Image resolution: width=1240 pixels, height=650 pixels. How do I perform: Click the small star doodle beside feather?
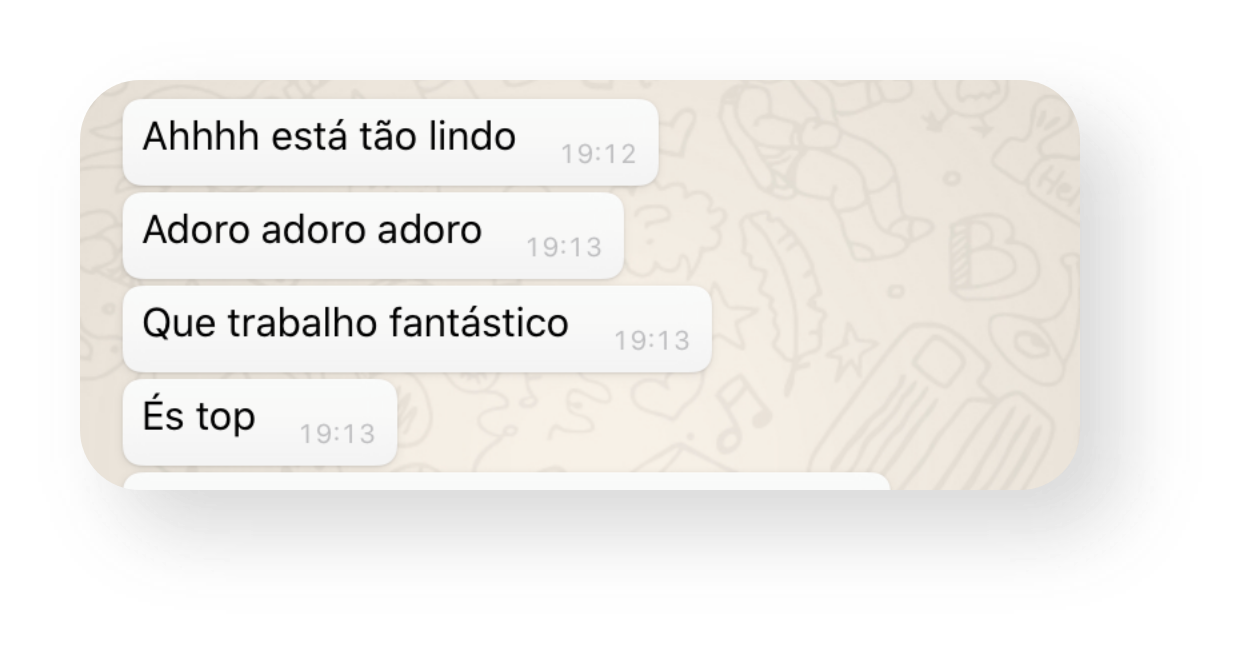pyautogui.click(x=852, y=350)
